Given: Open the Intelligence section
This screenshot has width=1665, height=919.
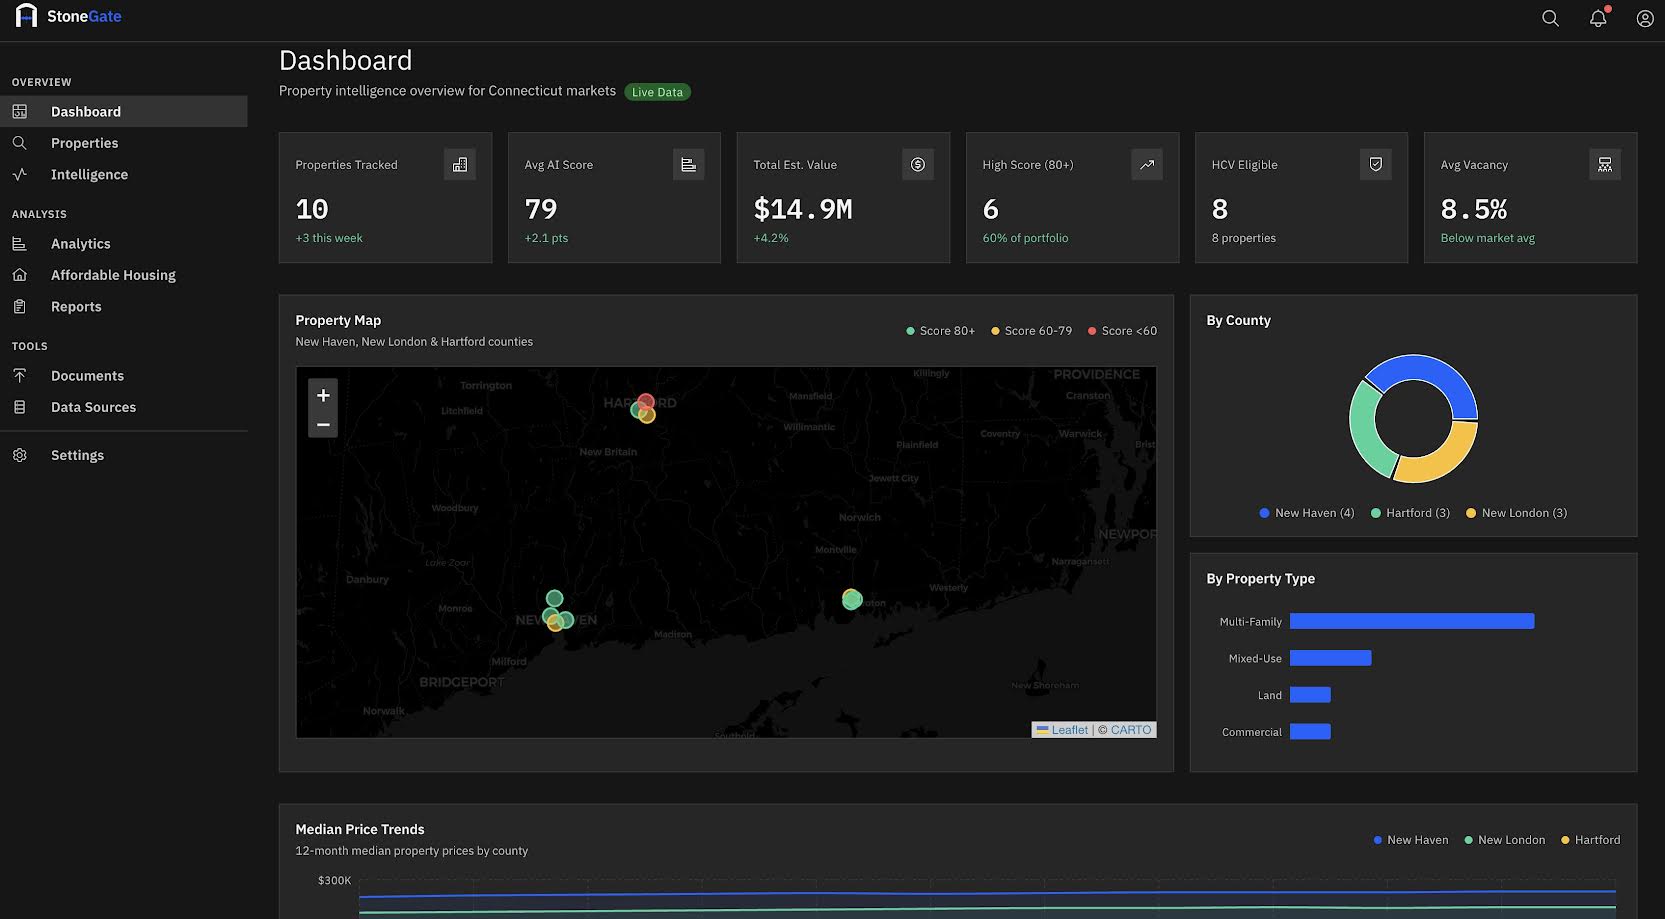Looking at the screenshot, I should coord(124,174).
